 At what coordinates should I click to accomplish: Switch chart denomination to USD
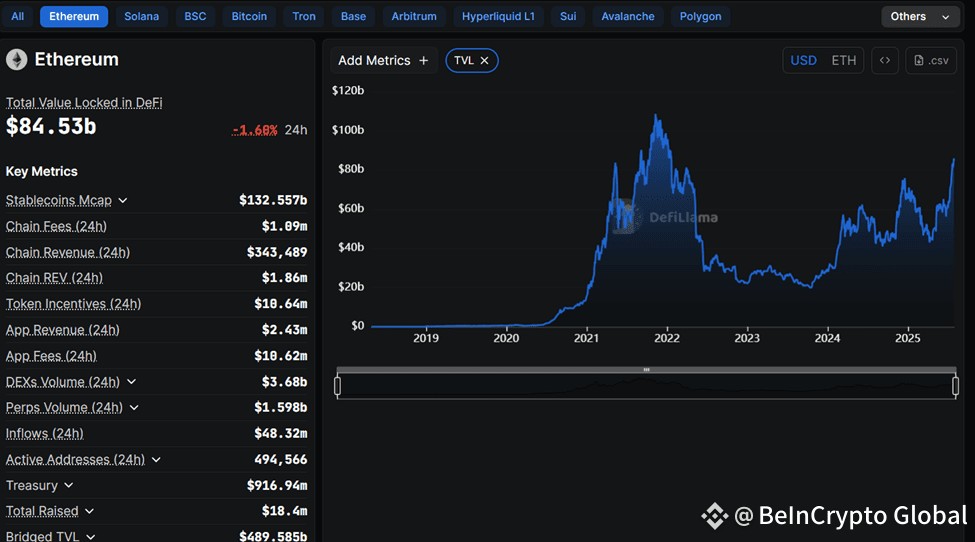[803, 60]
